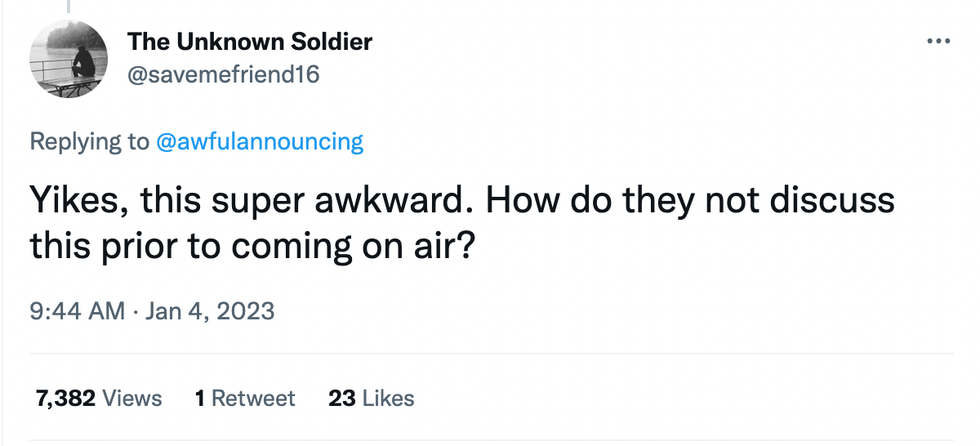The height and width of the screenshot is (446, 980).
Task: Click the @savemefriend16 handle
Action: [223, 74]
